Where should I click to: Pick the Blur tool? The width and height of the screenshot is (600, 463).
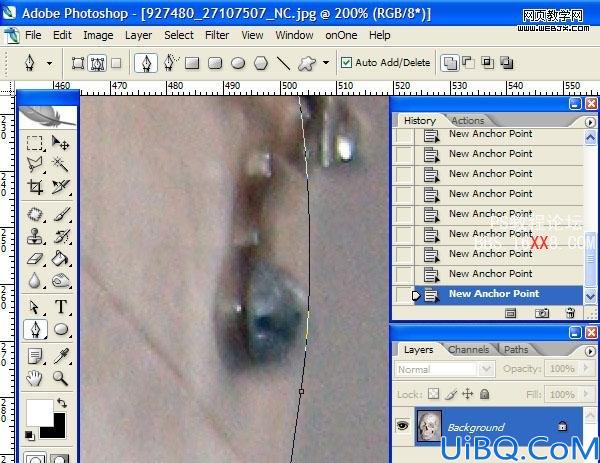click(35, 281)
